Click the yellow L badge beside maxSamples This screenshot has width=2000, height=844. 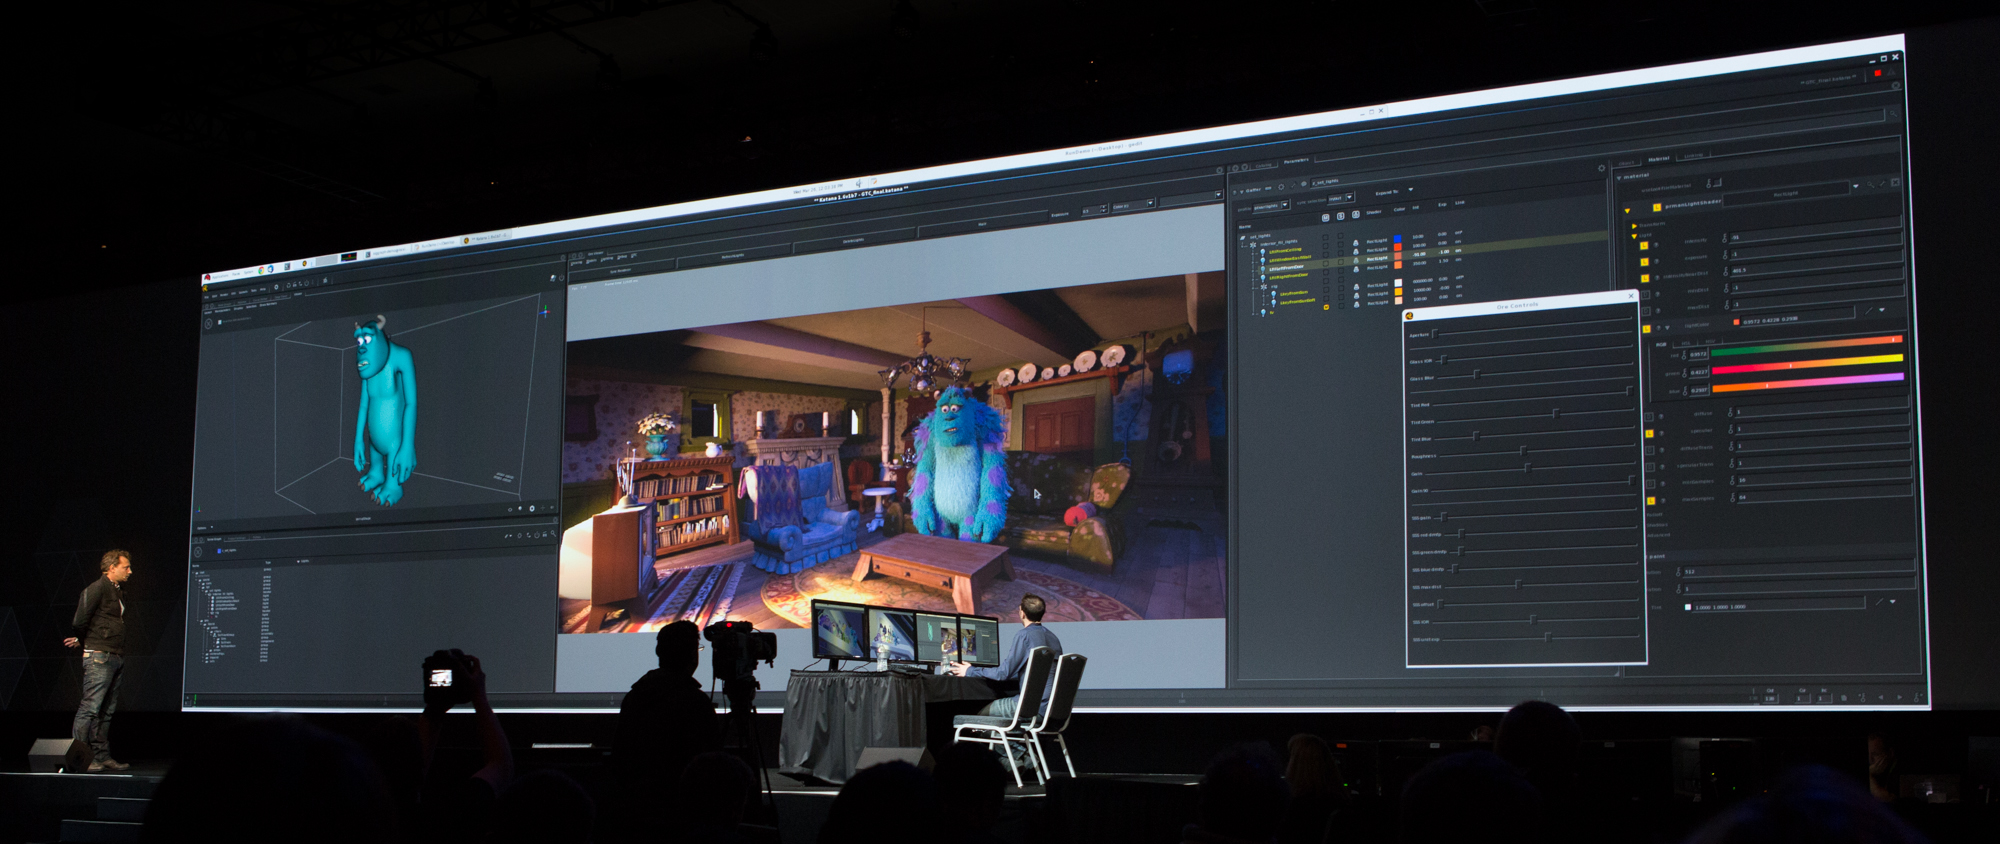(x=1651, y=501)
